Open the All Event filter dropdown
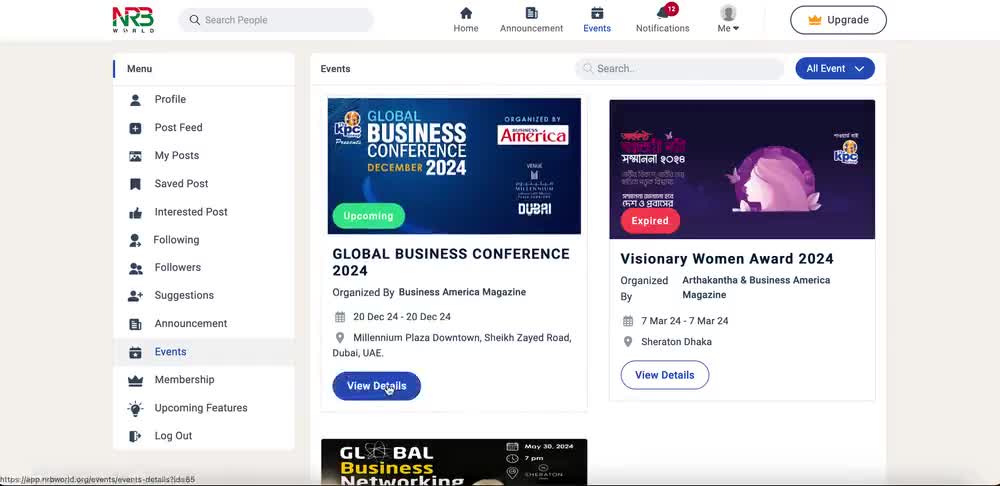The width and height of the screenshot is (1000, 486). point(835,68)
